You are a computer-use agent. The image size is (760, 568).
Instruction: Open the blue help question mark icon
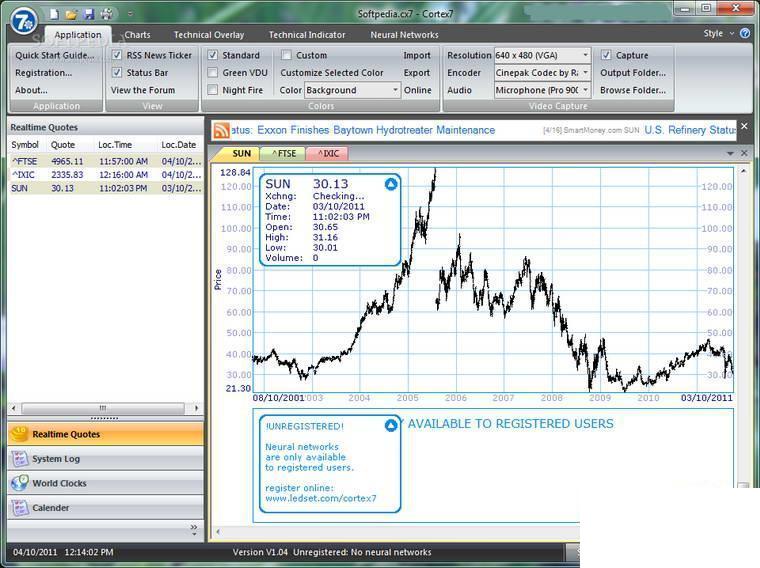click(x=745, y=33)
